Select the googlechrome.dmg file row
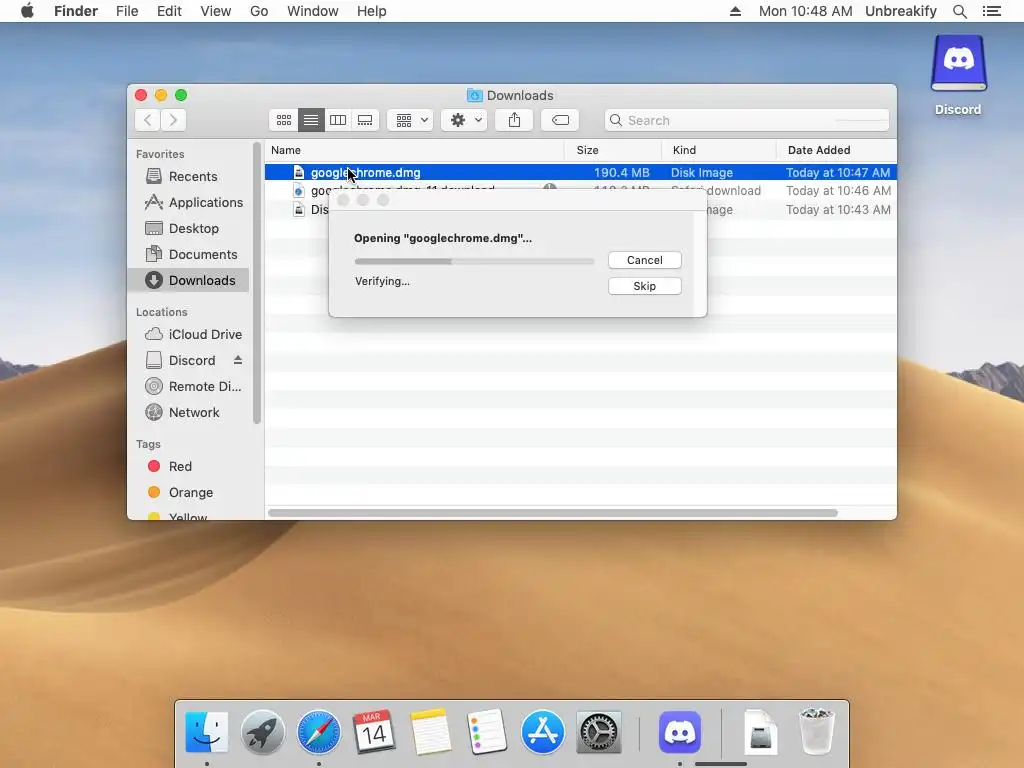The width and height of the screenshot is (1024, 768). click(x=581, y=172)
